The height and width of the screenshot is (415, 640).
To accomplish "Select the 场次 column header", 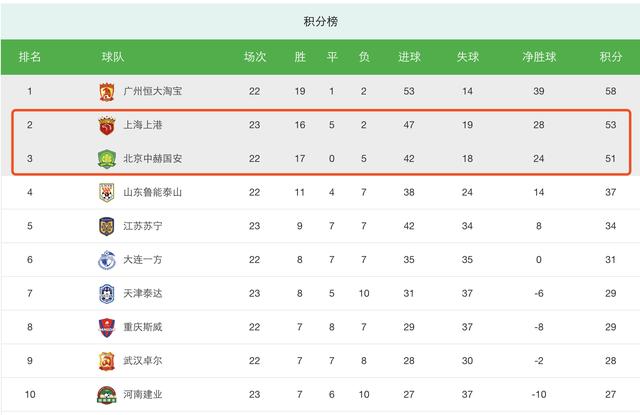I will pyautogui.click(x=255, y=57).
